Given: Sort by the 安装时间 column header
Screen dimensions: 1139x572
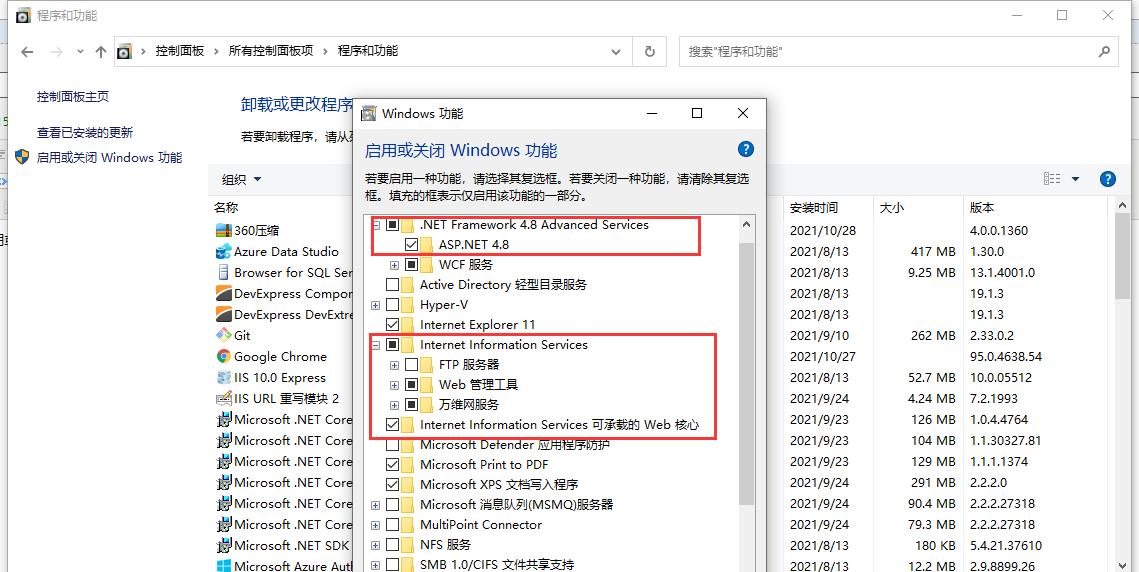Looking at the screenshot, I should tap(827, 208).
